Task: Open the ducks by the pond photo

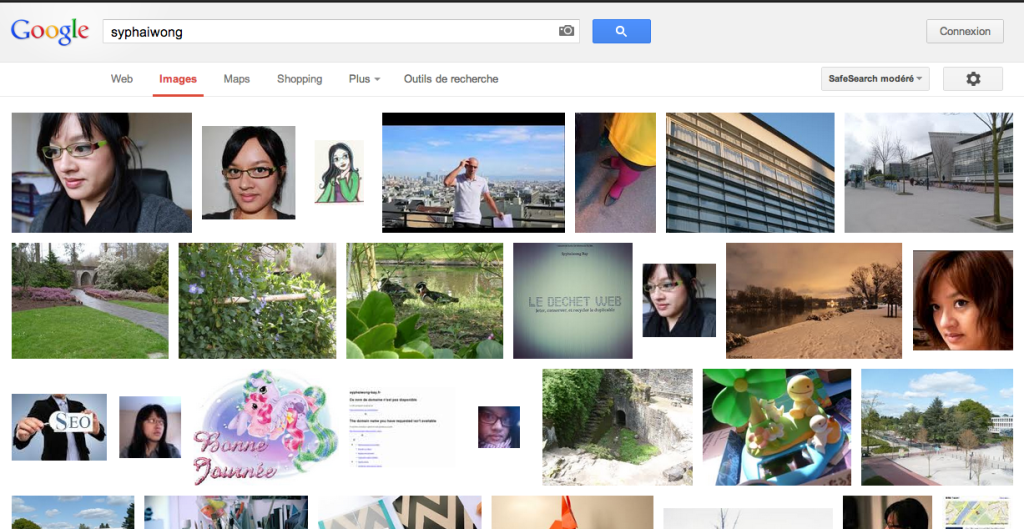Action: [x=424, y=300]
